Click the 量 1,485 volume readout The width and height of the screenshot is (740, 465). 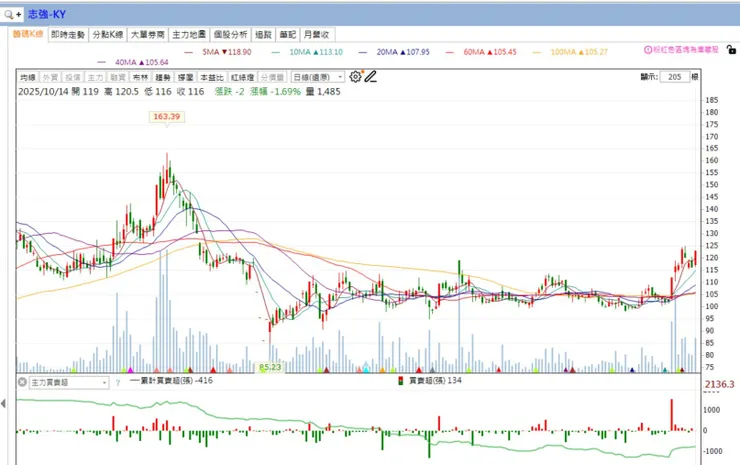(x=323, y=92)
